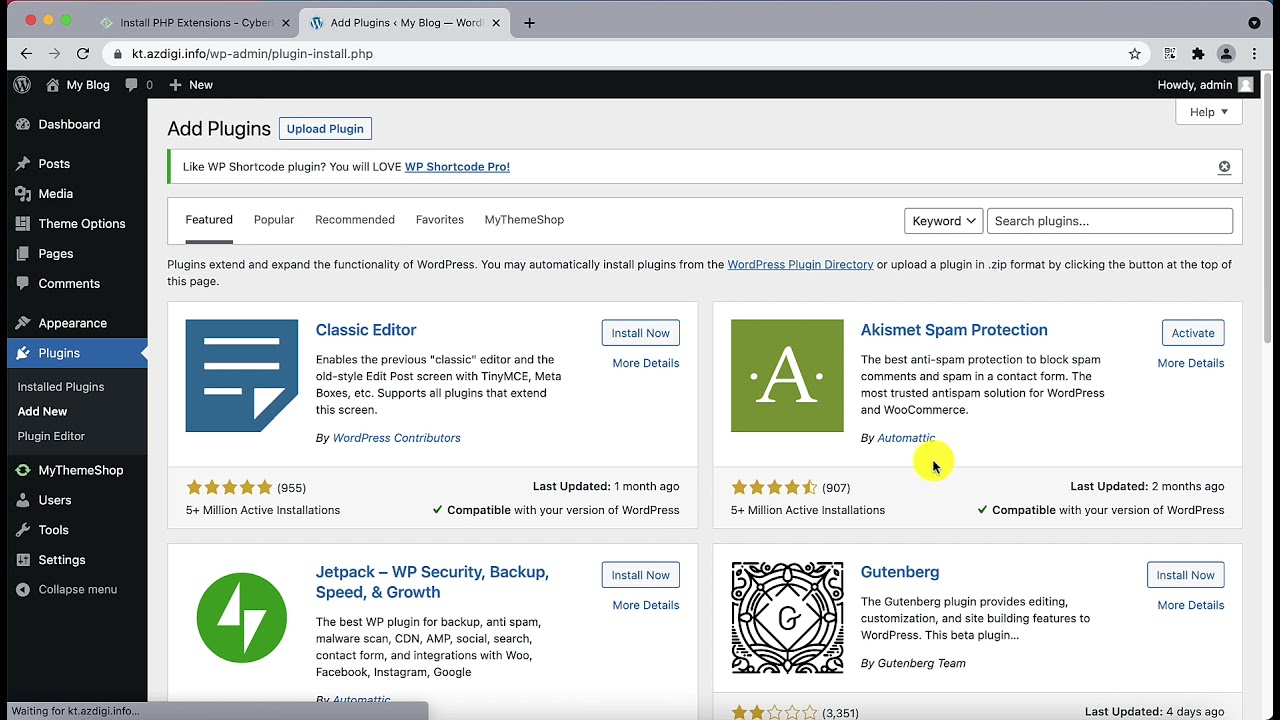This screenshot has width=1280, height=720.
Task: Open the Automattic author link under Akismet
Action: tap(906, 438)
